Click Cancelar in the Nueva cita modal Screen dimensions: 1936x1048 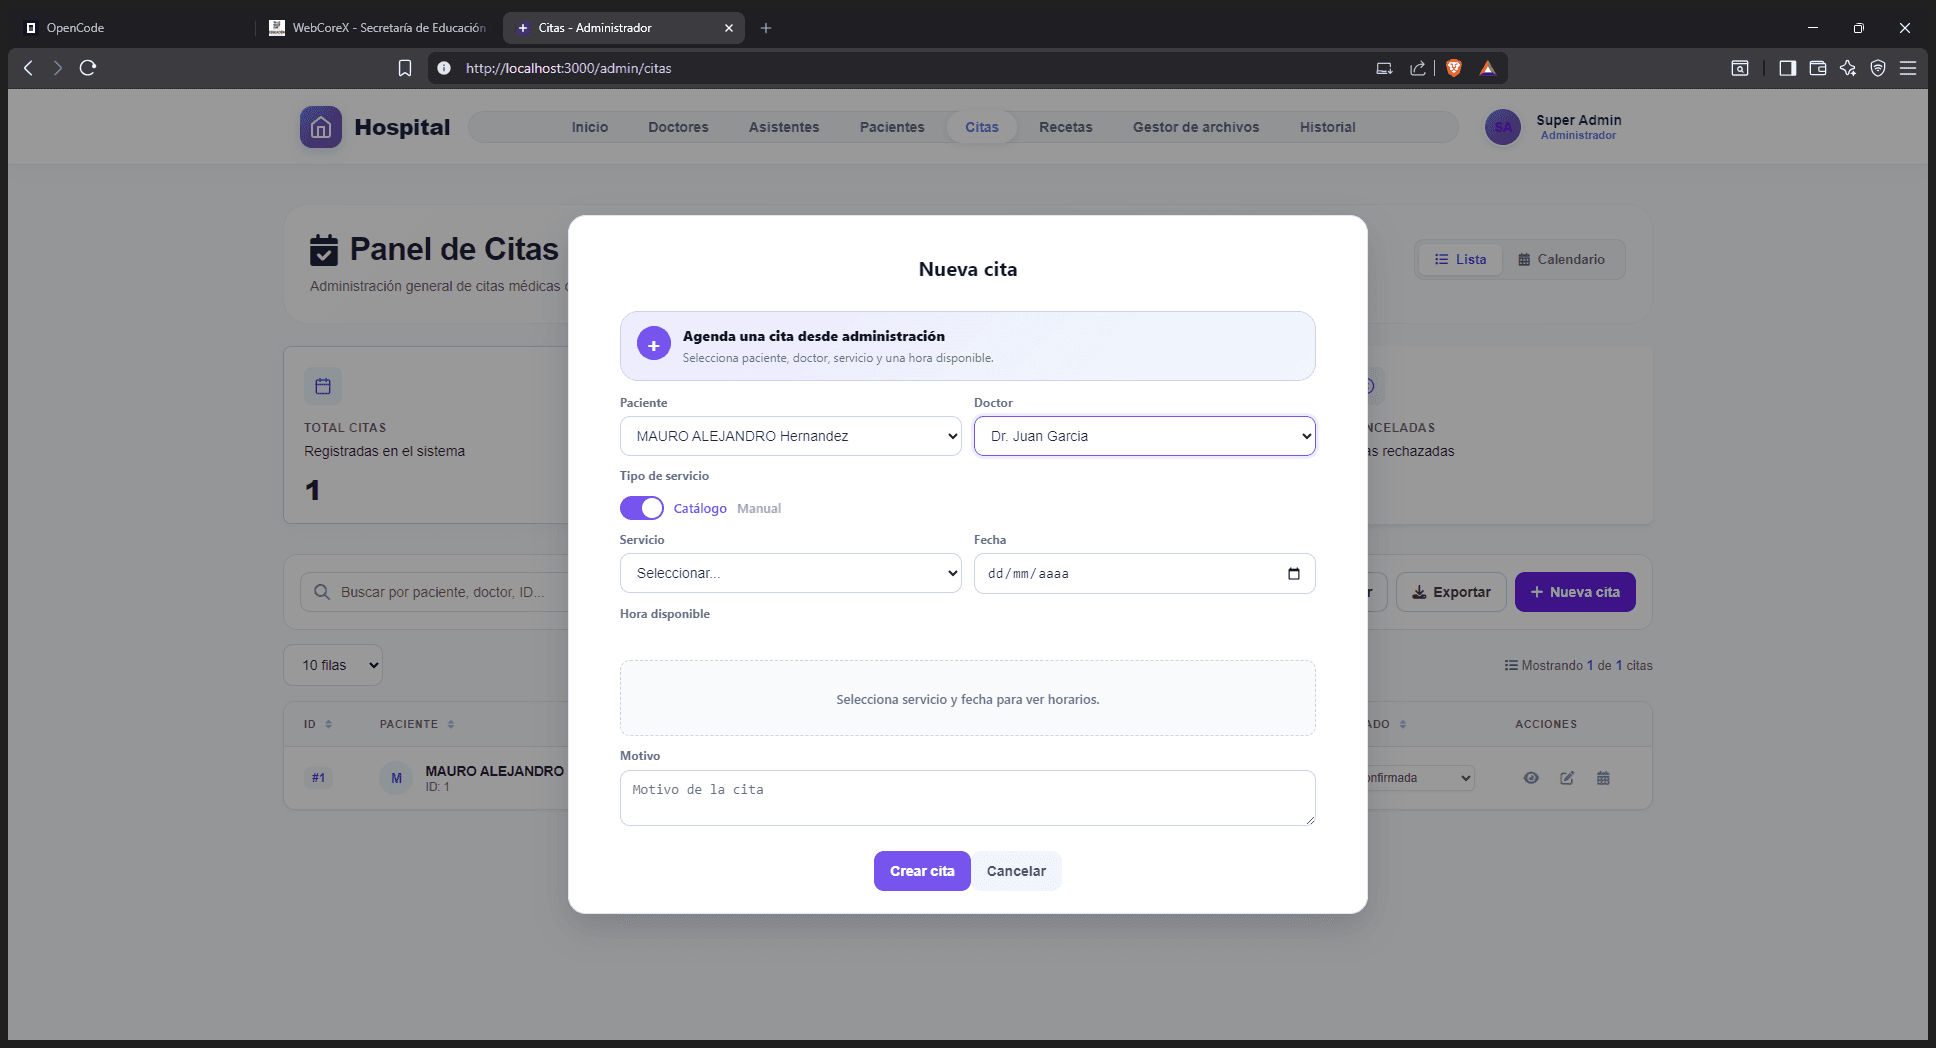coord(1016,871)
